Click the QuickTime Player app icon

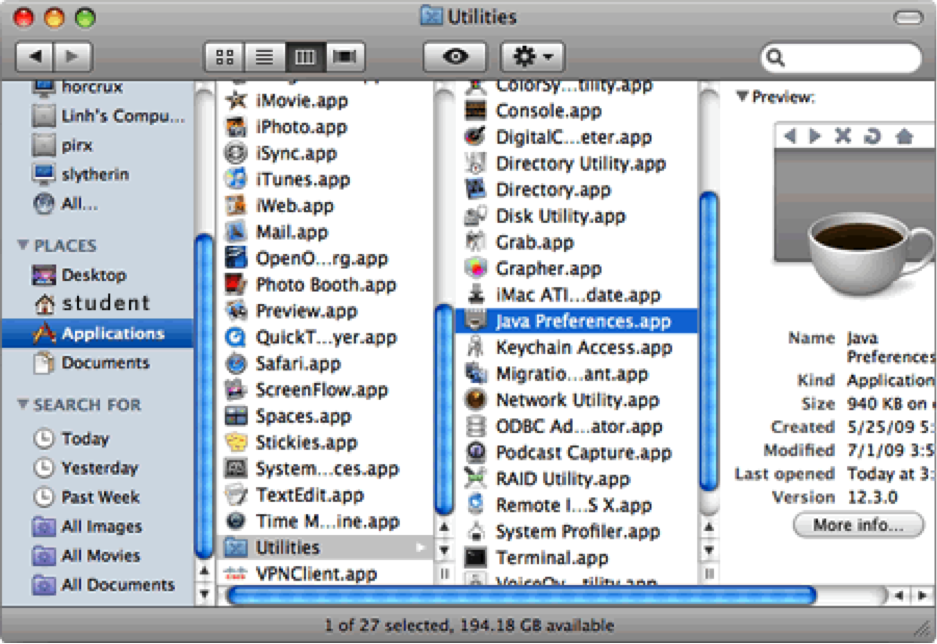pos(236,337)
